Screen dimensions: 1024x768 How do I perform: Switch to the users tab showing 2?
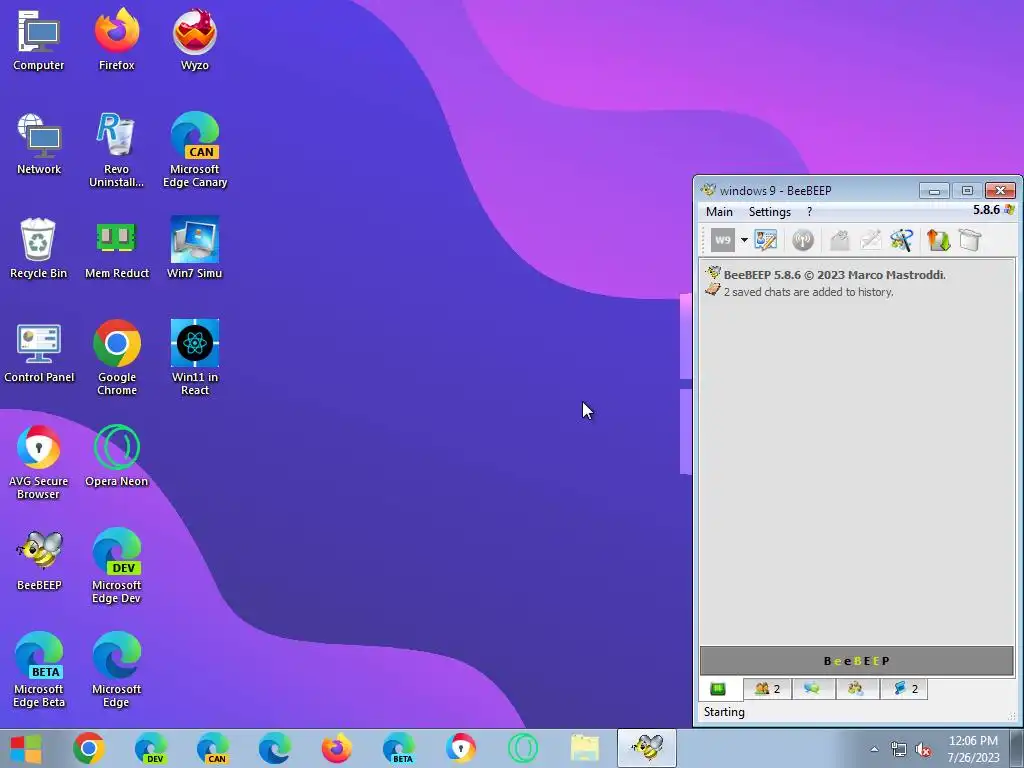click(x=767, y=688)
